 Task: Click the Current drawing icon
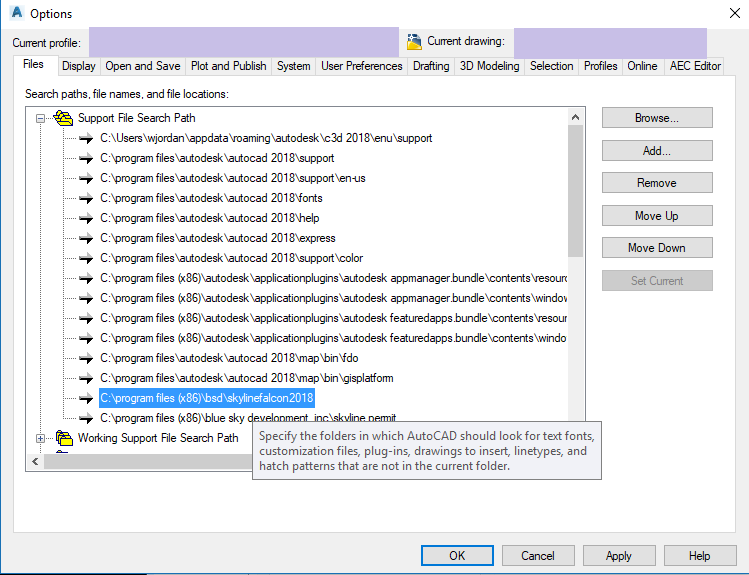[x=414, y=42]
